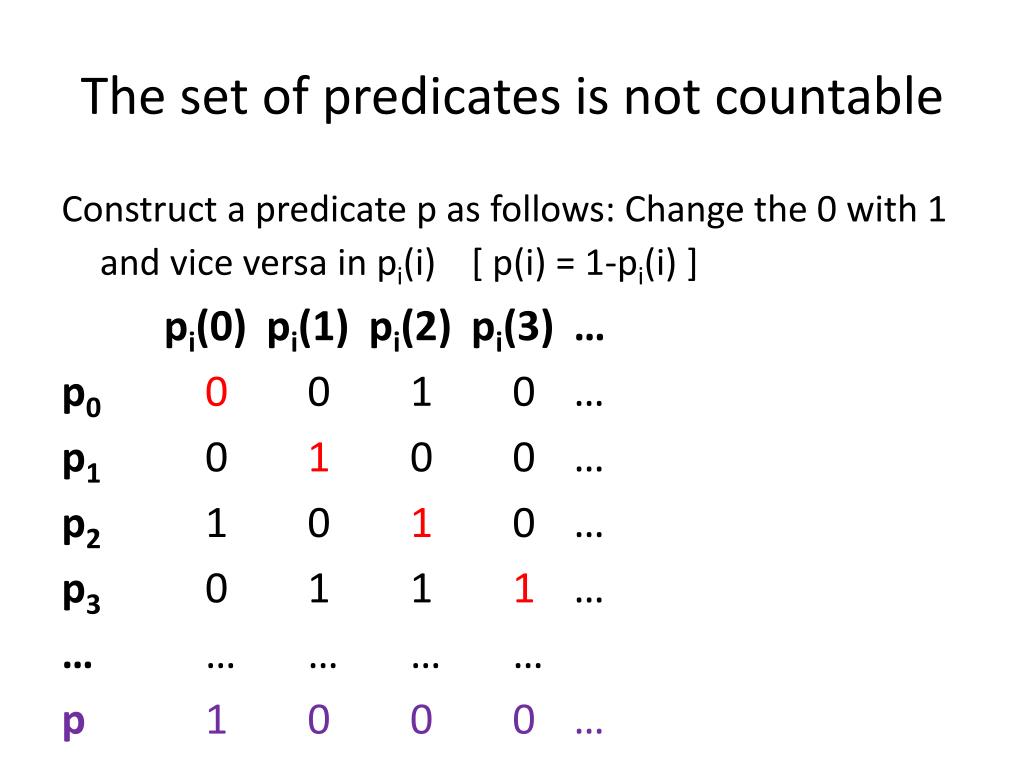Click the last purple 0 in the p row
The width and height of the screenshot is (1024, 768).
[524, 720]
